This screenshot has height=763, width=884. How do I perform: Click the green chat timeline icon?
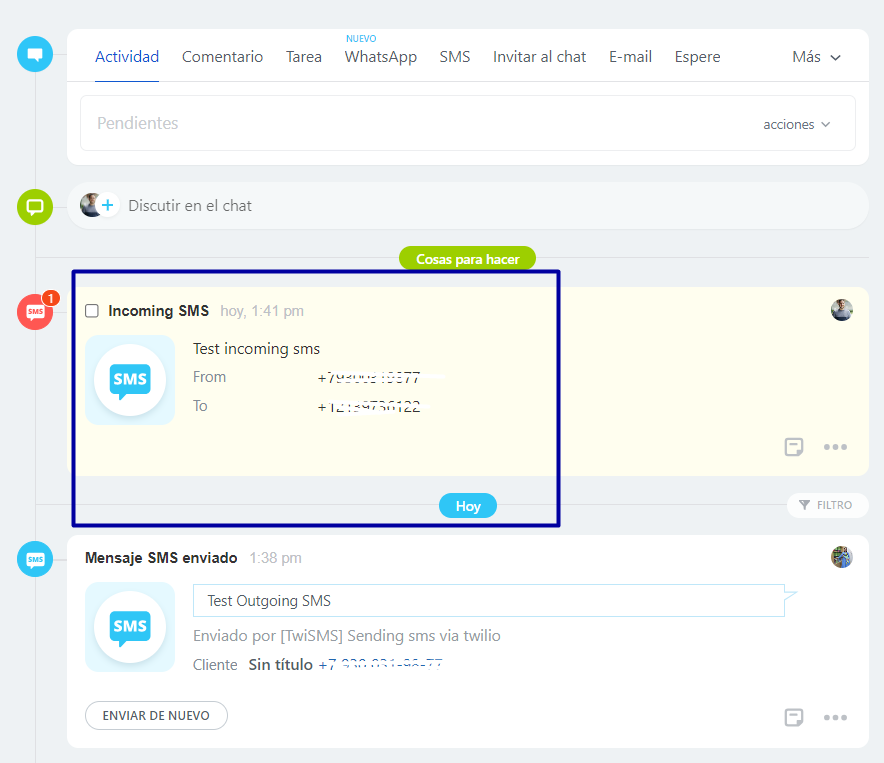click(x=35, y=207)
